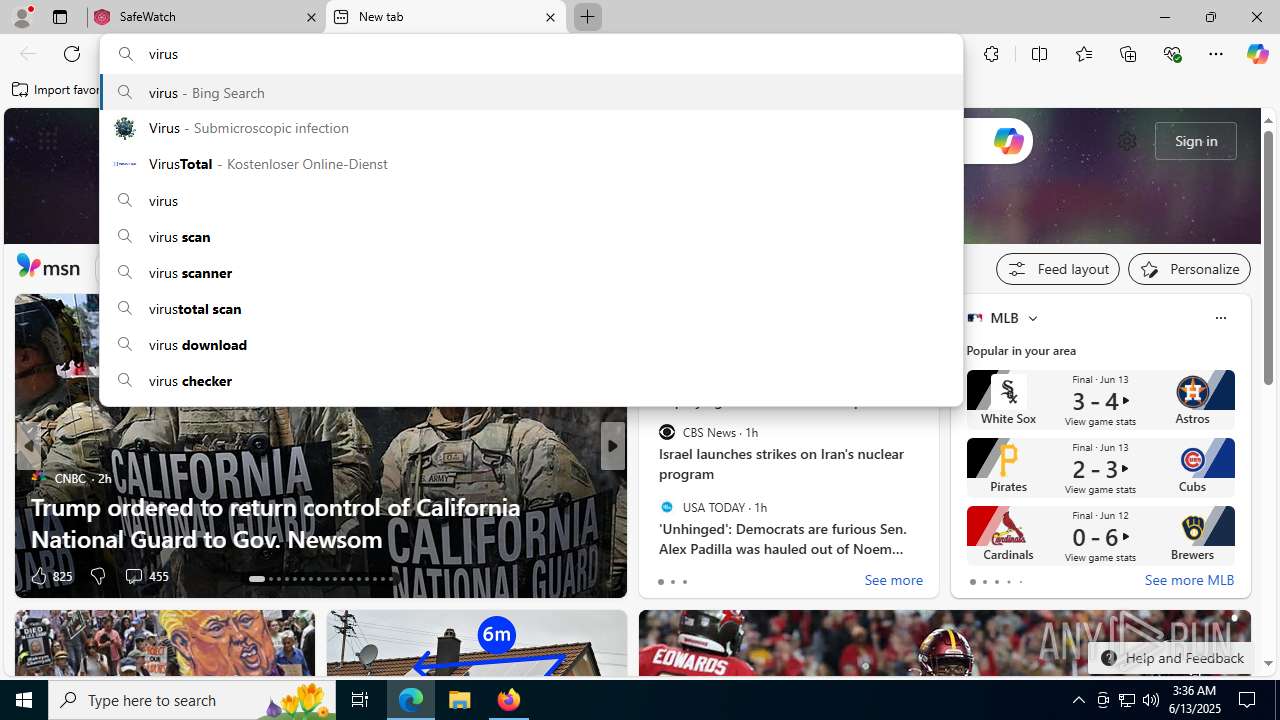Open the 455 comments on the story
1280x720 pixels.
[146, 576]
